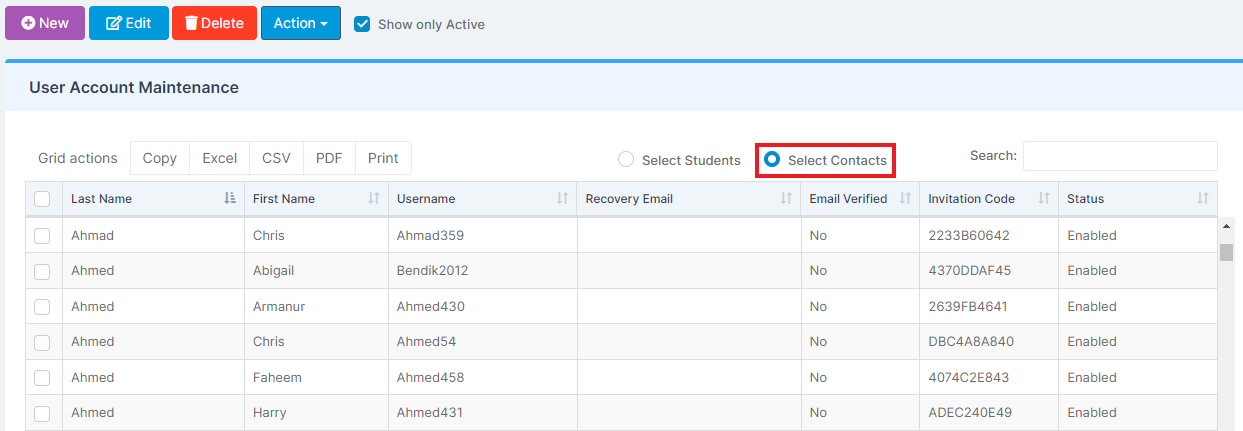
Task: Sort by First Name column arrows
Action: click(x=374, y=199)
